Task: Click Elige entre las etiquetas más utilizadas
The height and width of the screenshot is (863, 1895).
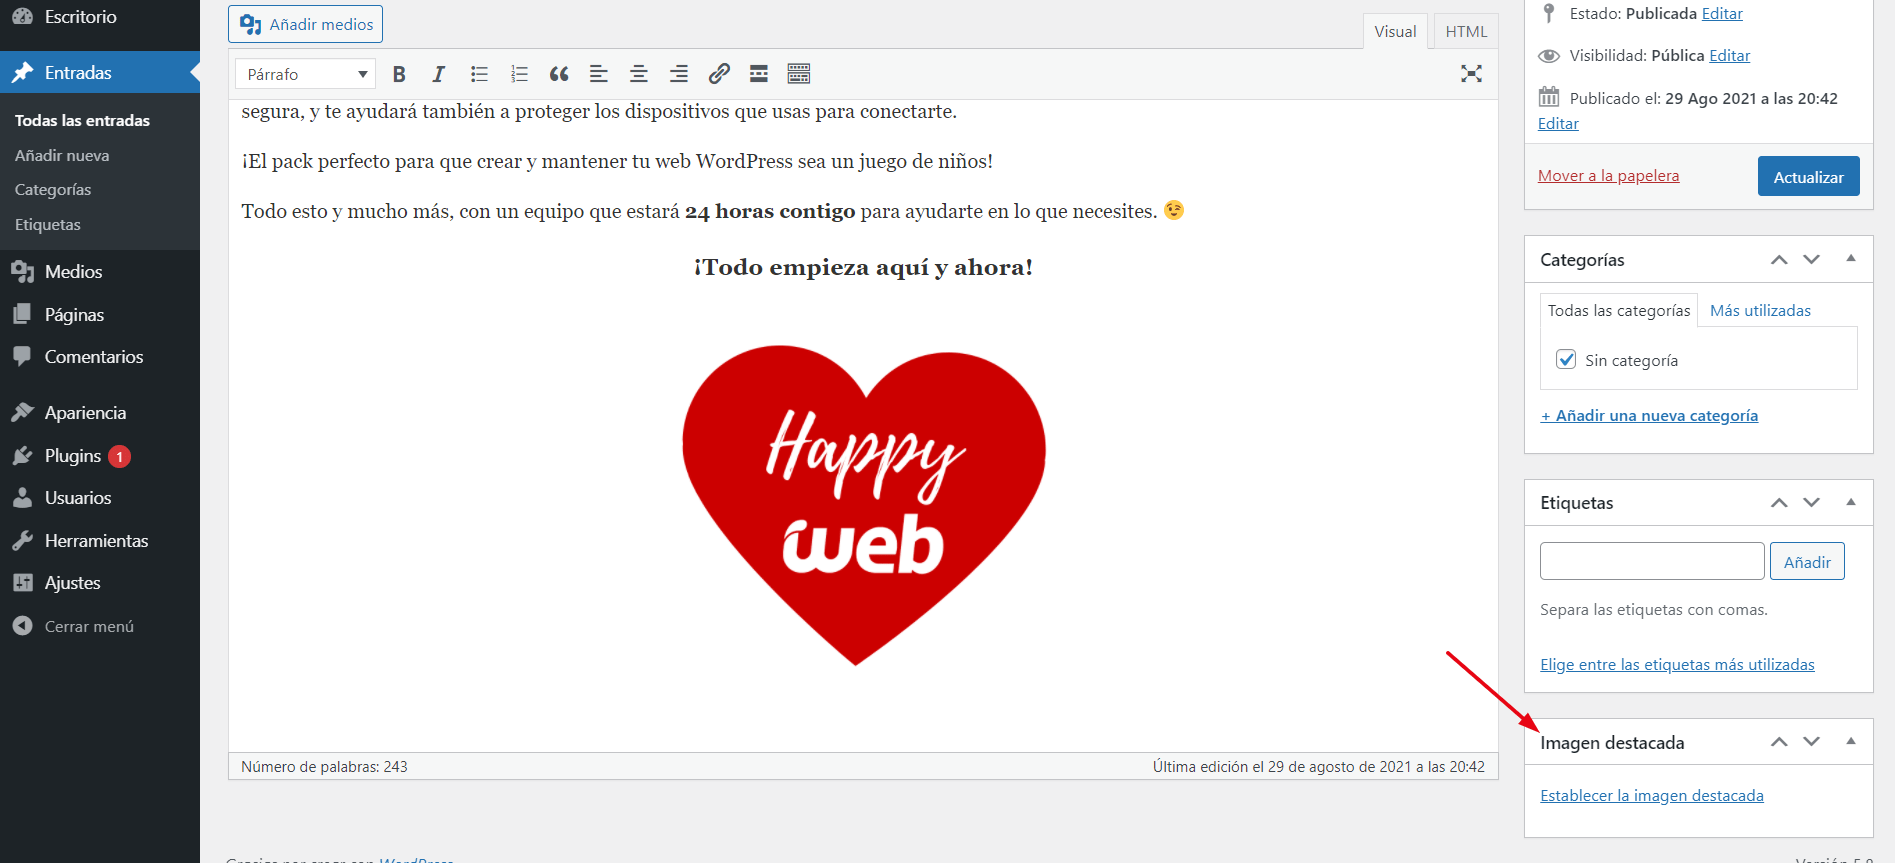Action: click(1677, 665)
